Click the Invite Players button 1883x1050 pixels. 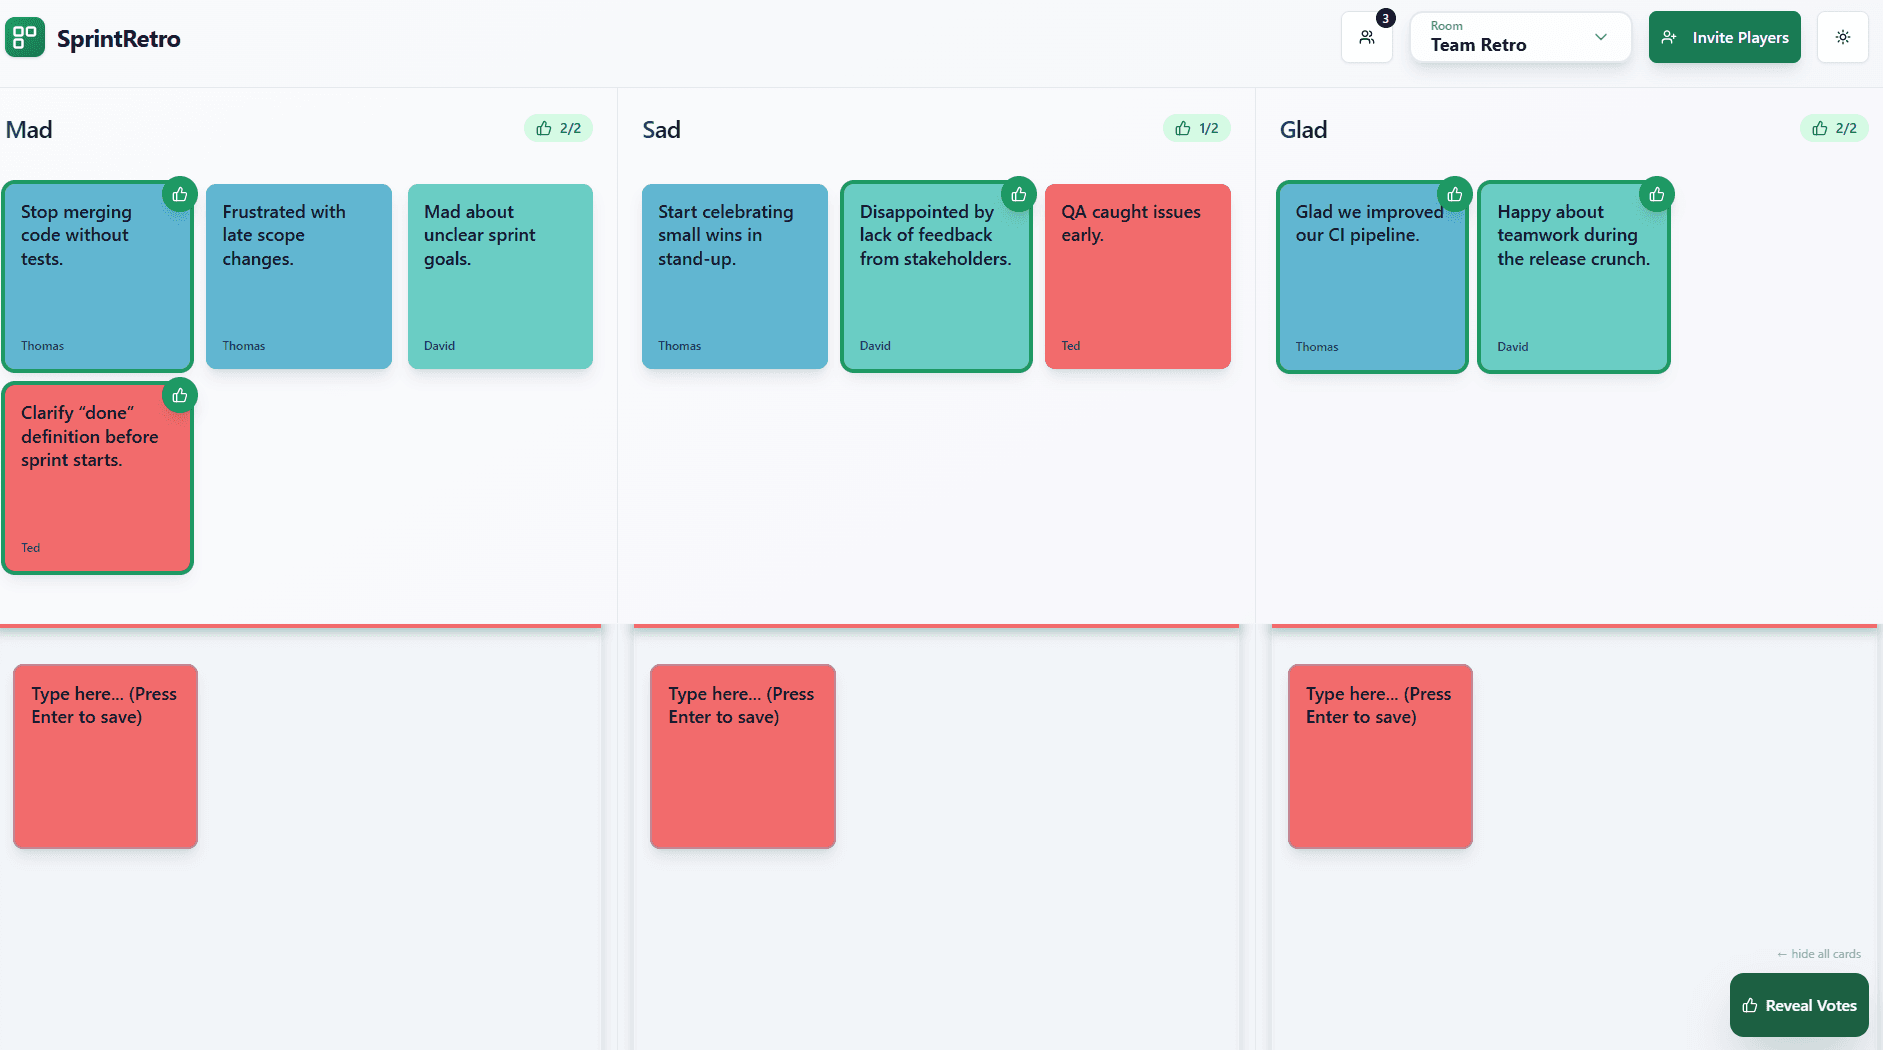click(x=1724, y=38)
